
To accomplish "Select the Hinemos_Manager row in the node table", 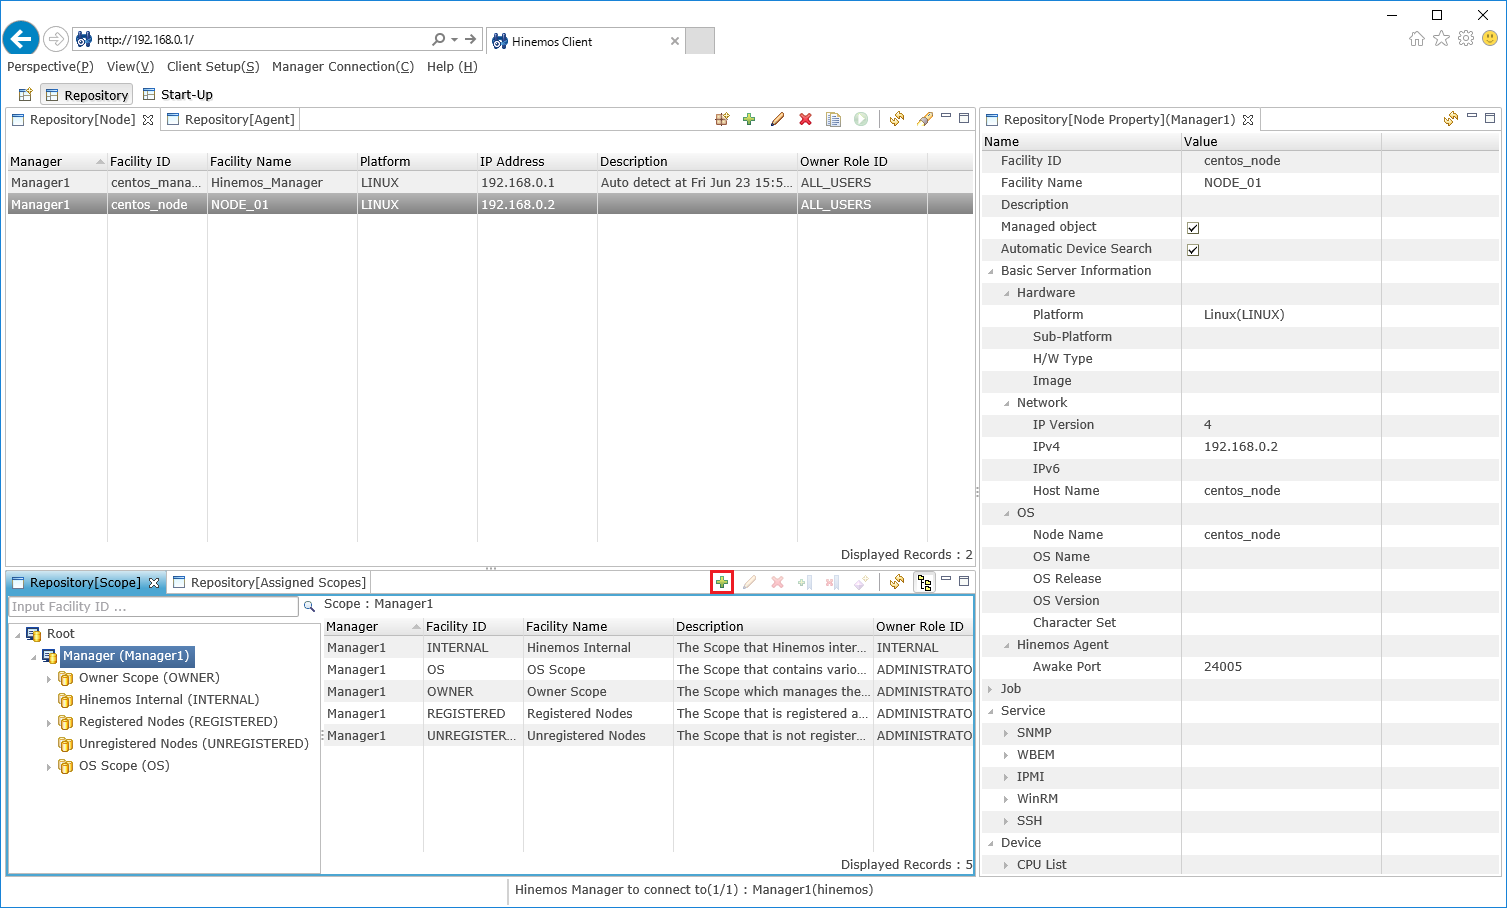I will 490,183.
